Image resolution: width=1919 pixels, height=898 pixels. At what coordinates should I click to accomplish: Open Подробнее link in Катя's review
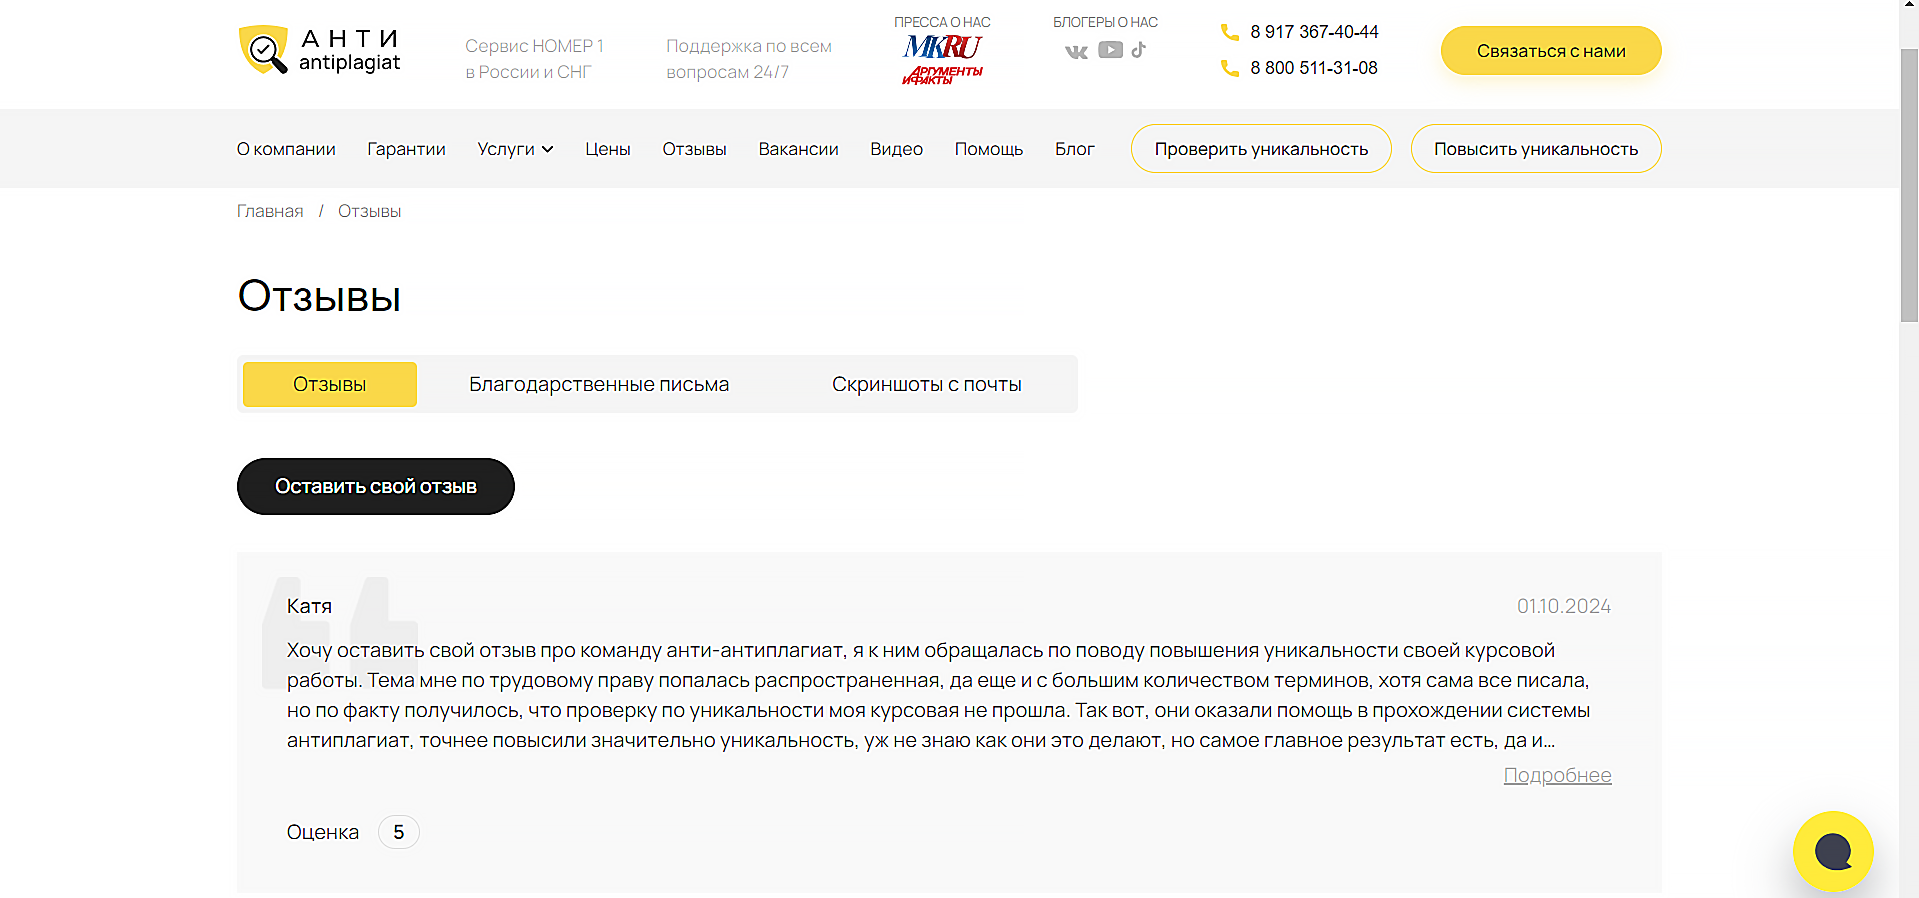(1557, 775)
